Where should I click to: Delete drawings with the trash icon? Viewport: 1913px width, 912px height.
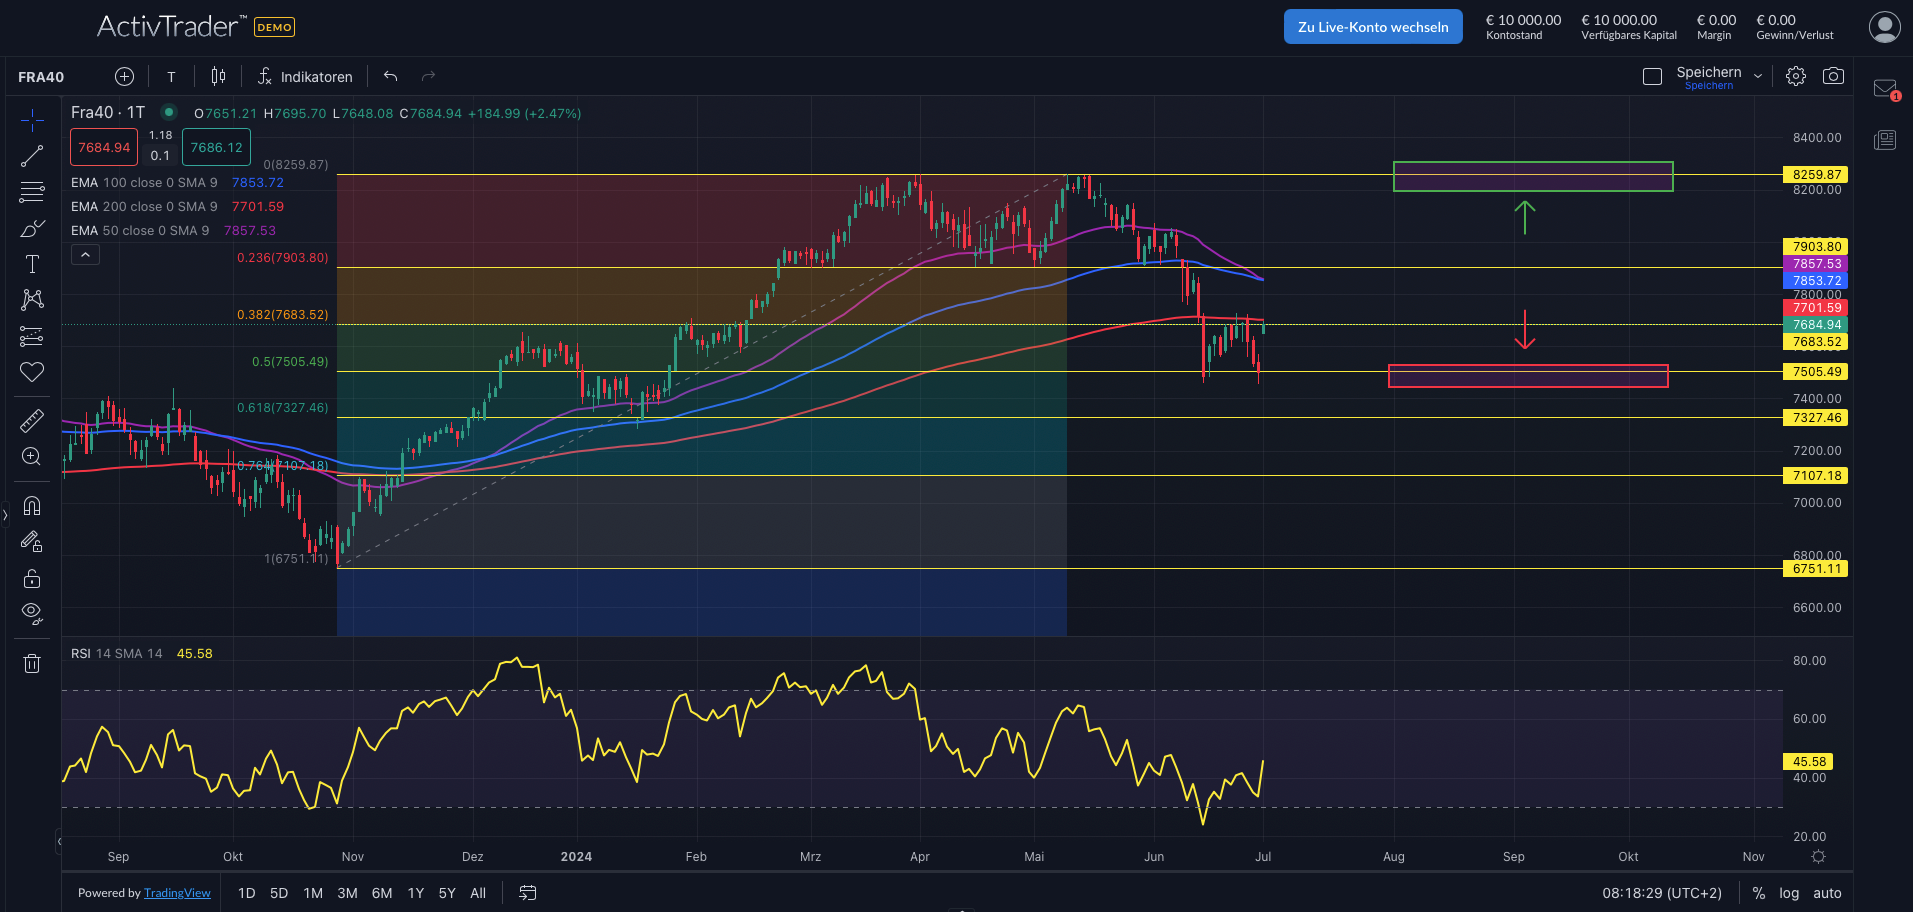[32, 663]
